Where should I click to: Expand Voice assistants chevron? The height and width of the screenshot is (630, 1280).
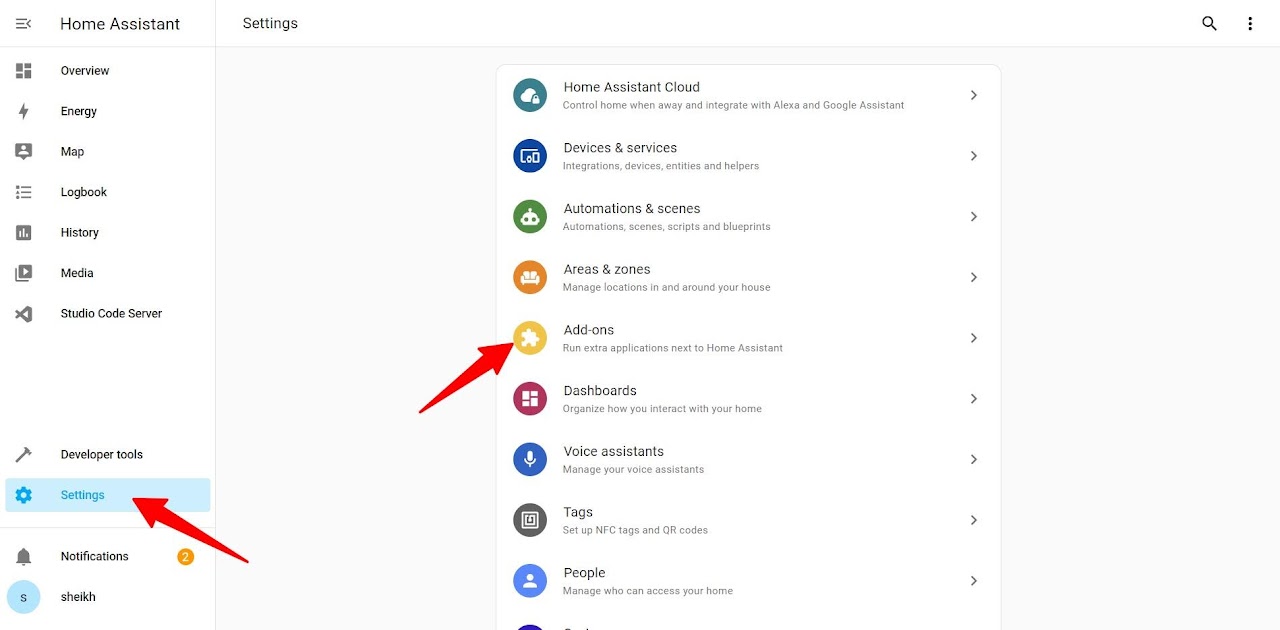point(974,459)
